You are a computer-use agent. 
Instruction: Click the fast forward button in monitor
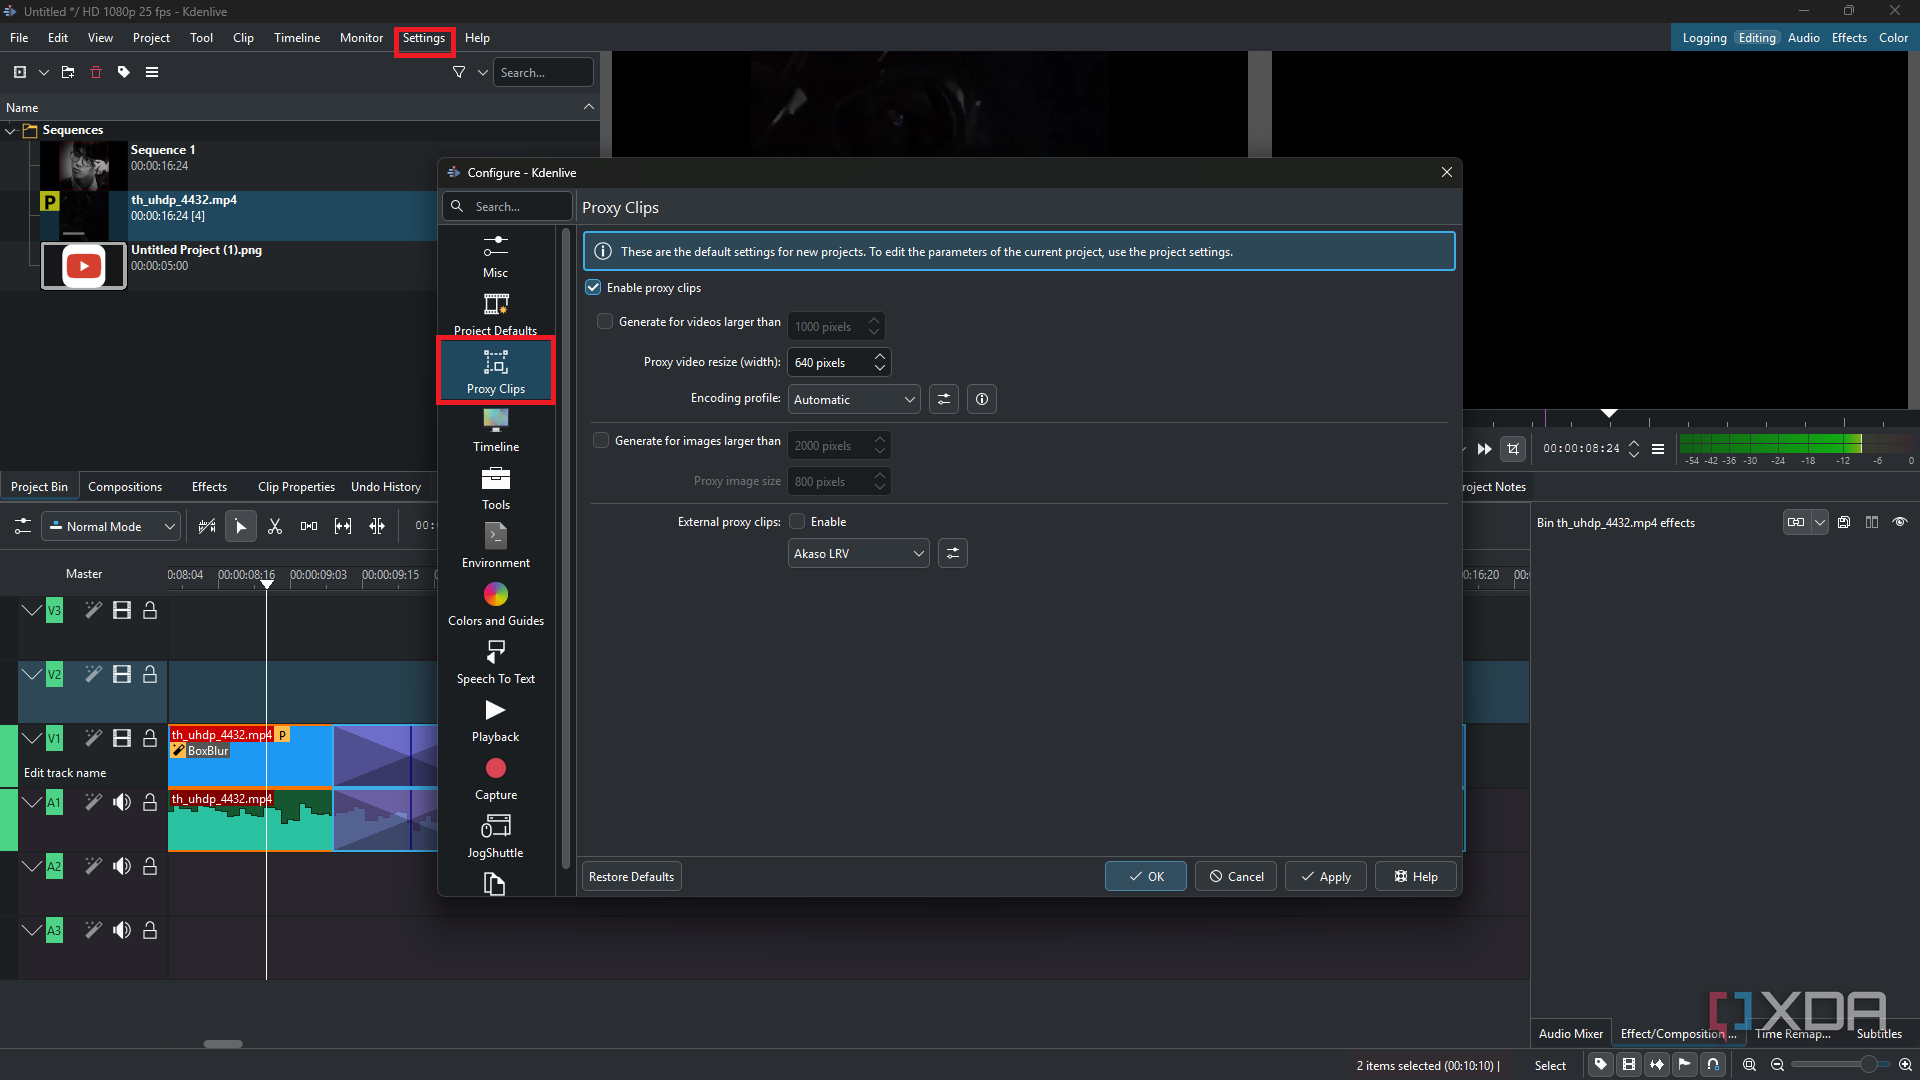tap(1485, 449)
